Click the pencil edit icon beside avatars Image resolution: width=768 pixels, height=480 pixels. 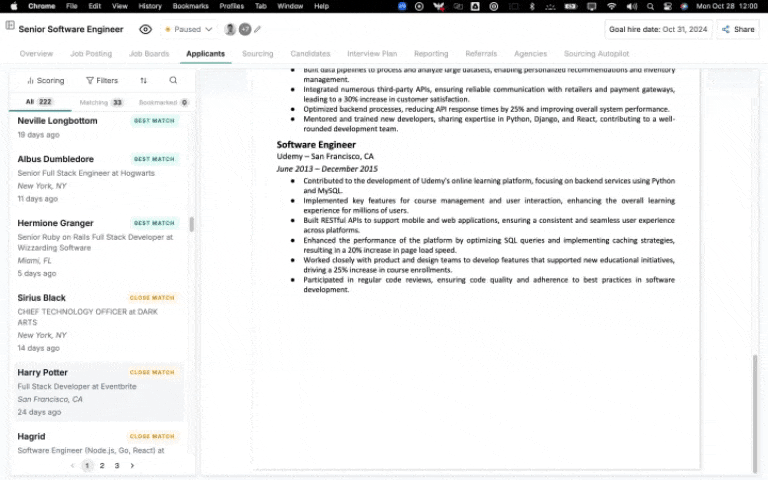(x=257, y=30)
